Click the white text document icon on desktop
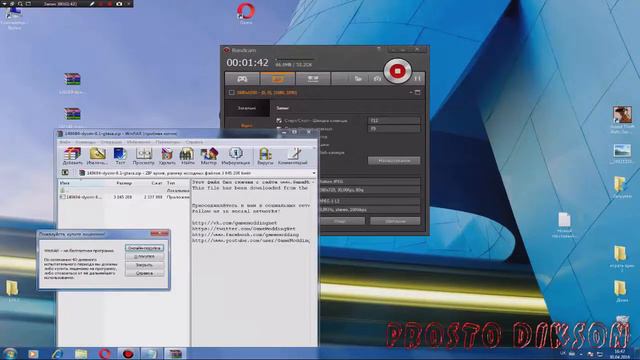The height and width of the screenshot is (360, 640). point(564,224)
